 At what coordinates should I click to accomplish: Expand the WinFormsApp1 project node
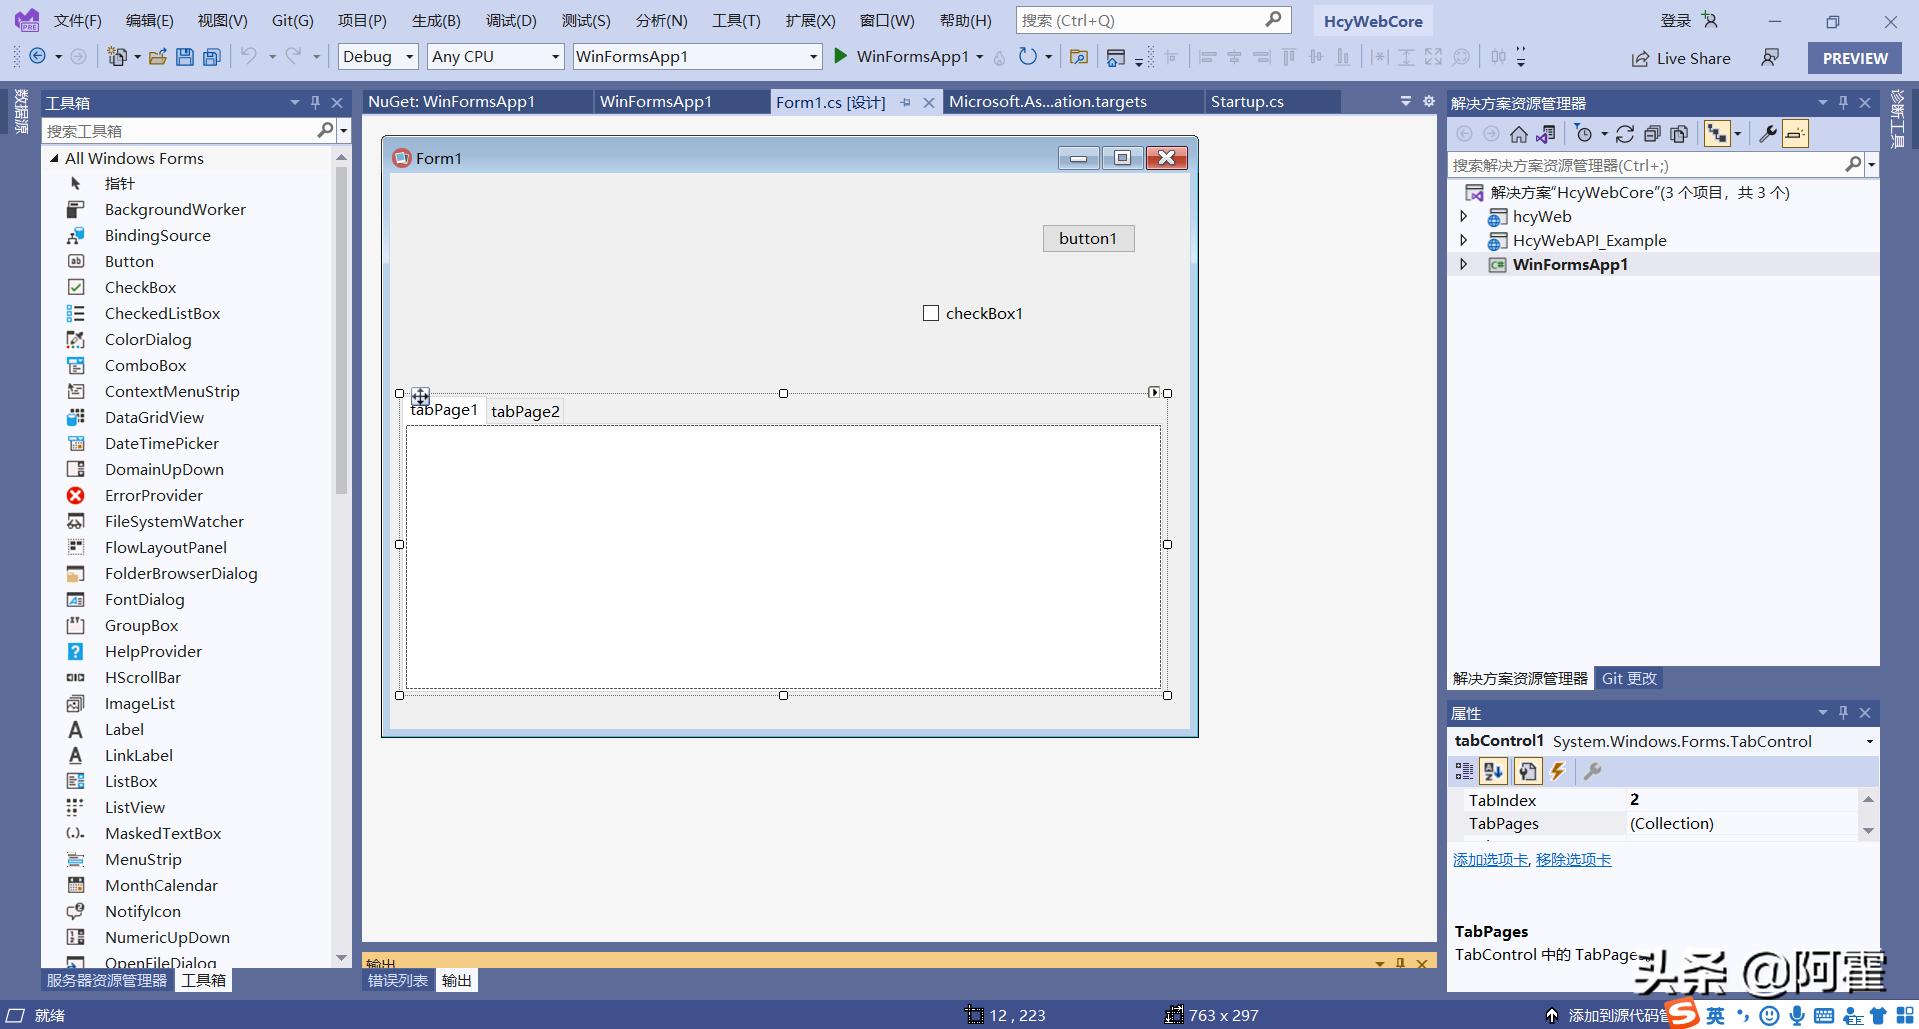(x=1464, y=264)
